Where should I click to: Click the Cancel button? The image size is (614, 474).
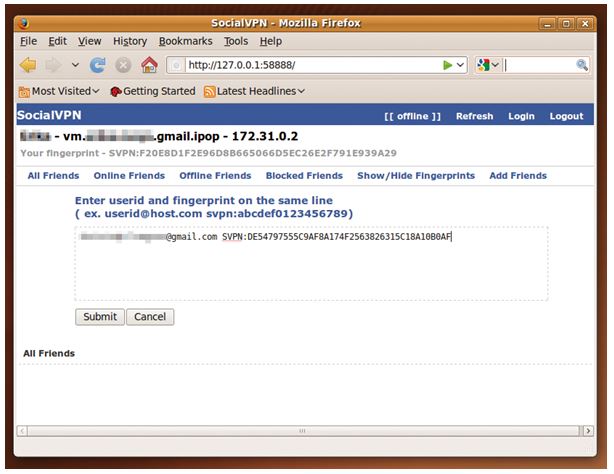(x=150, y=317)
